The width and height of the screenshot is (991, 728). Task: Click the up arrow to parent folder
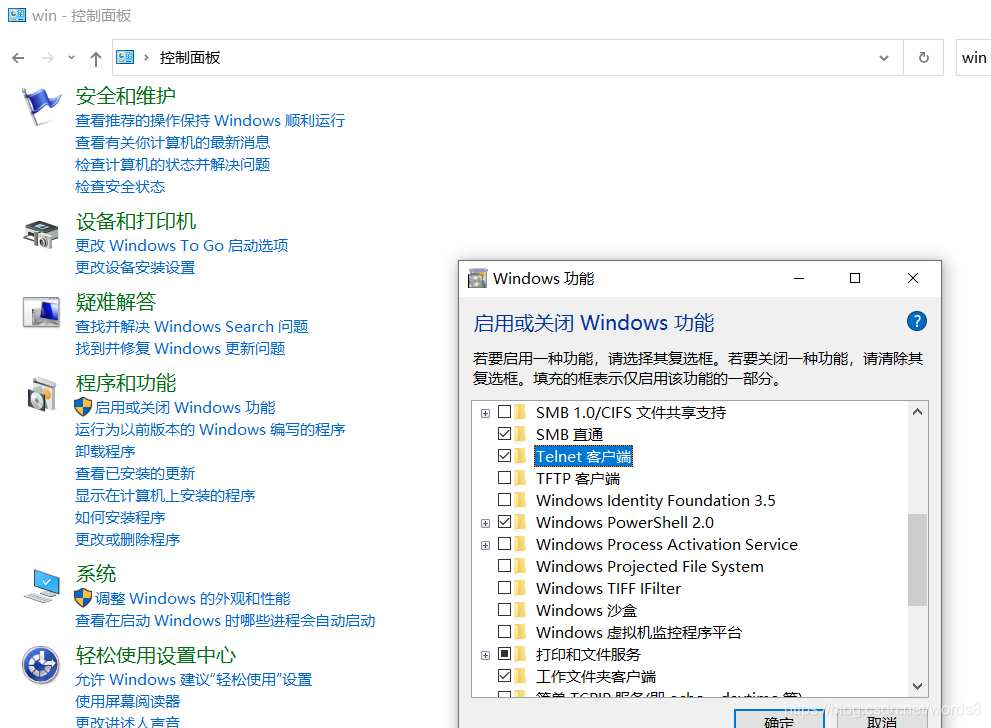point(95,59)
